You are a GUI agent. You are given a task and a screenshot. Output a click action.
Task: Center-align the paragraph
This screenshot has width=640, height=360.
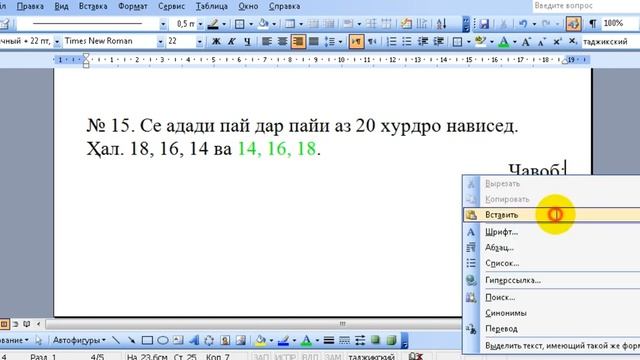pyautogui.click(x=282, y=41)
